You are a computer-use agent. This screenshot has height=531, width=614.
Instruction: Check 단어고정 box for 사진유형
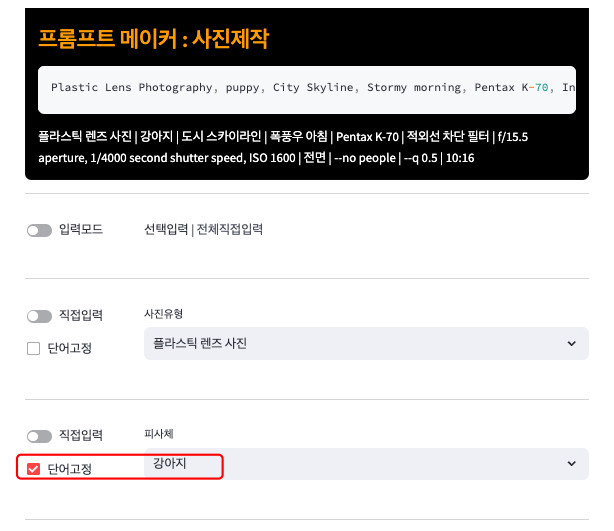point(33,348)
